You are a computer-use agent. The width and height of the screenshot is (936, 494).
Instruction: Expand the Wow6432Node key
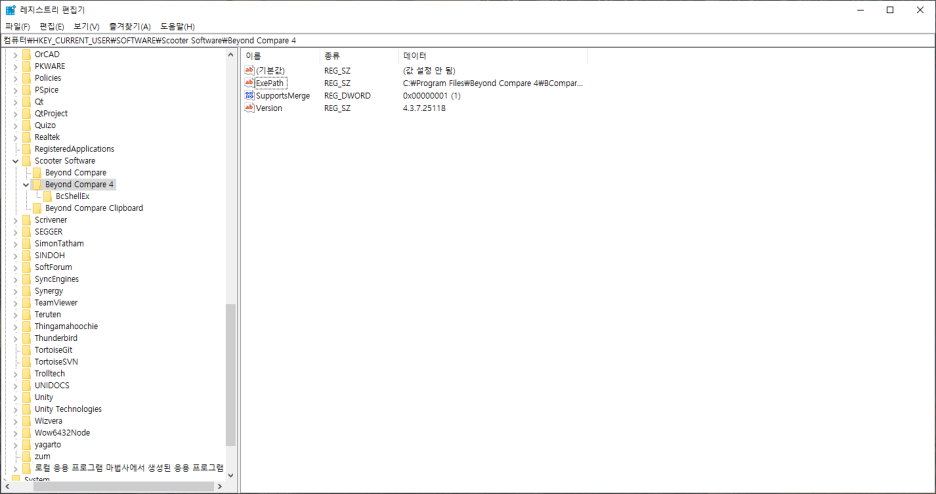pyautogui.click(x=16, y=433)
